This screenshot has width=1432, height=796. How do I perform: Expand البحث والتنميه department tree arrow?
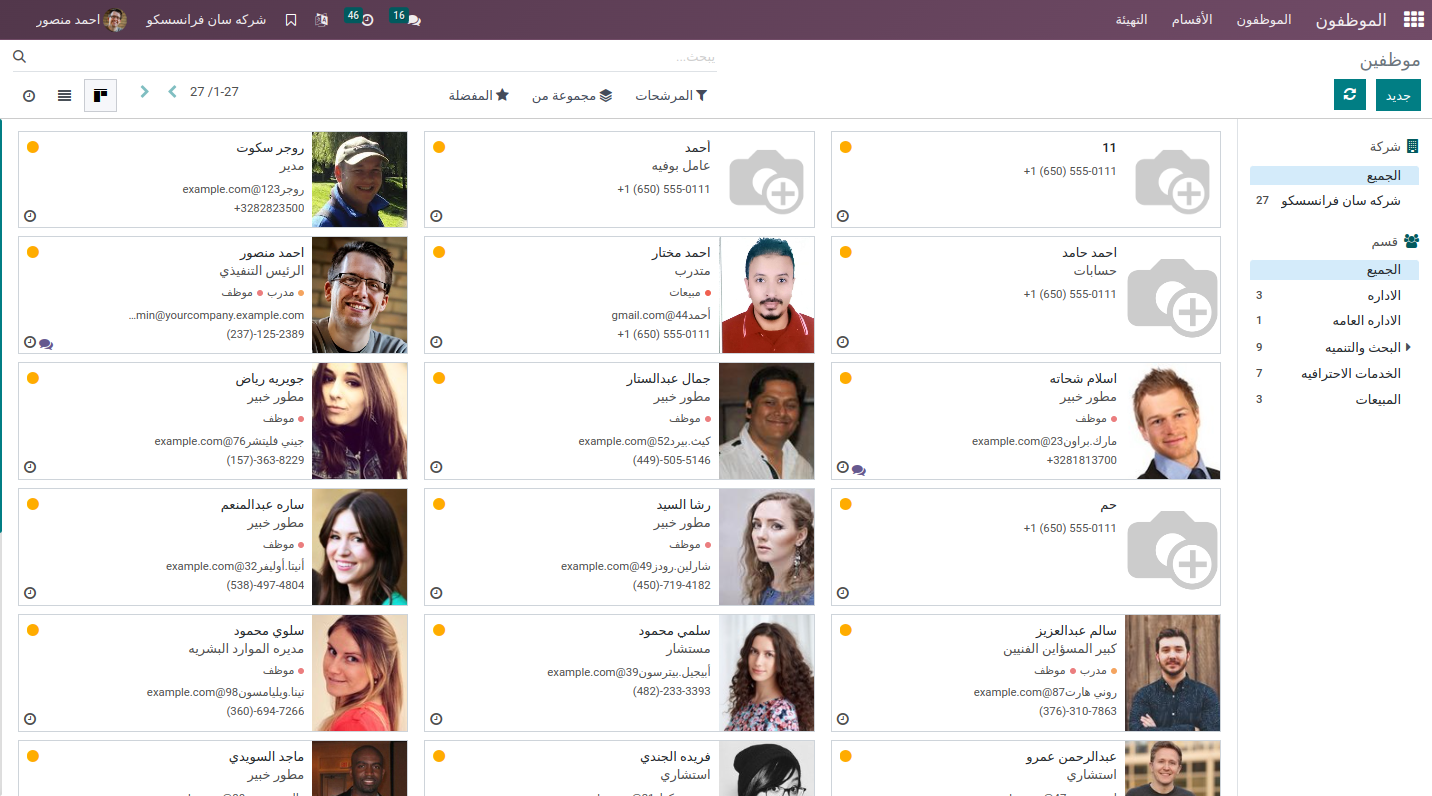coord(1408,347)
